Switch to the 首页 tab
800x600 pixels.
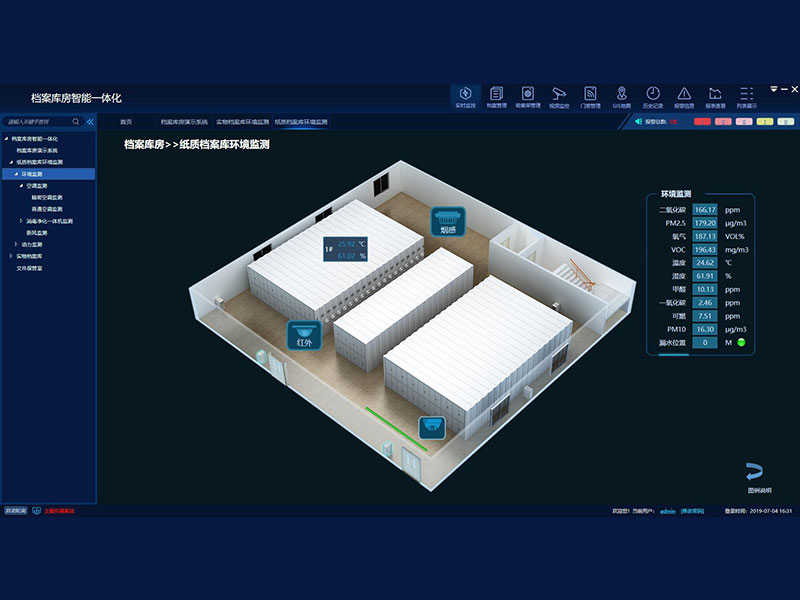pos(126,122)
